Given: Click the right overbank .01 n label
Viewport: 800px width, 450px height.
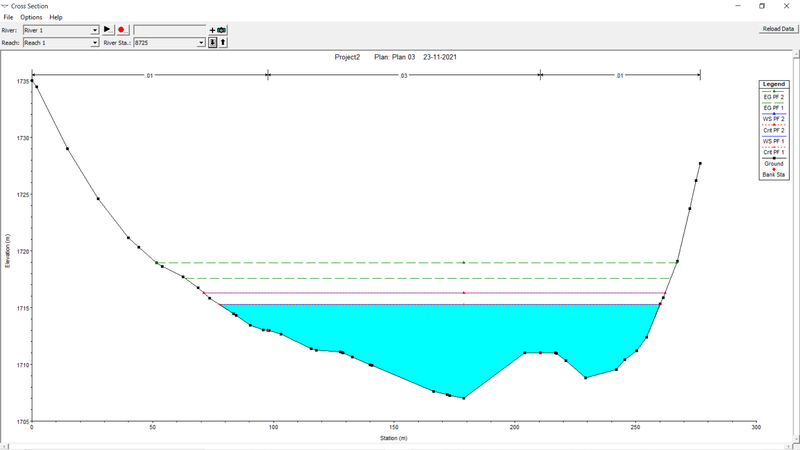Looking at the screenshot, I should pos(619,76).
